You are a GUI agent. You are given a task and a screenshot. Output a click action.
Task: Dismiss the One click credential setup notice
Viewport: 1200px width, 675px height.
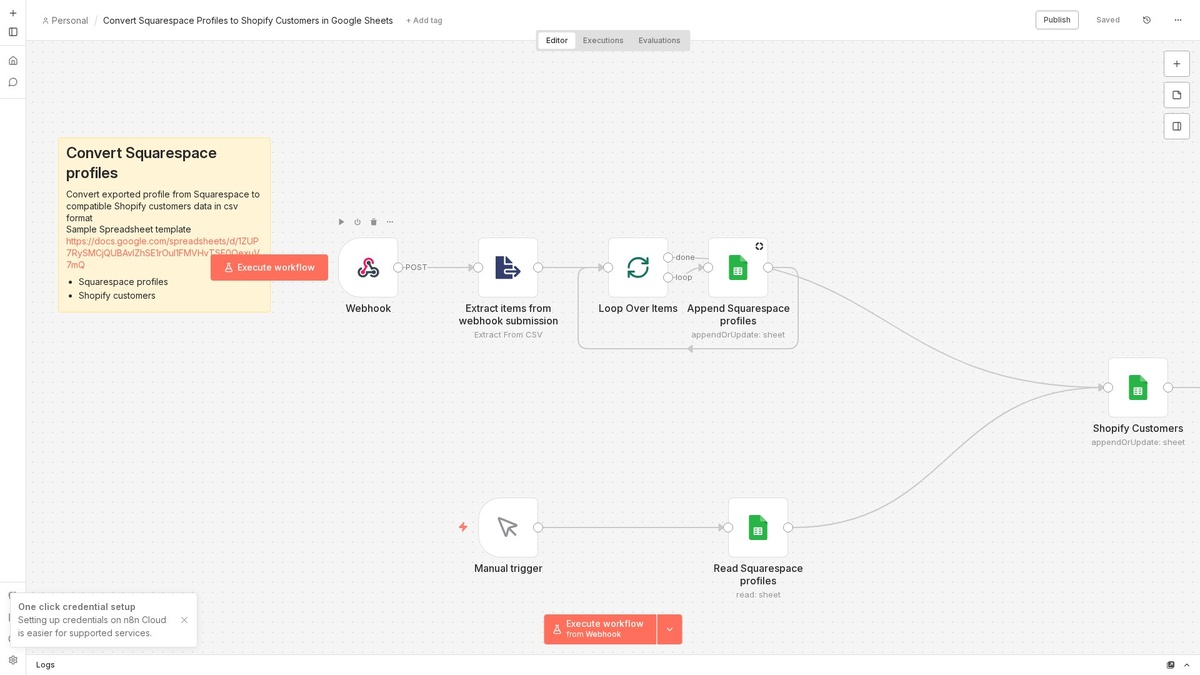tap(184, 620)
